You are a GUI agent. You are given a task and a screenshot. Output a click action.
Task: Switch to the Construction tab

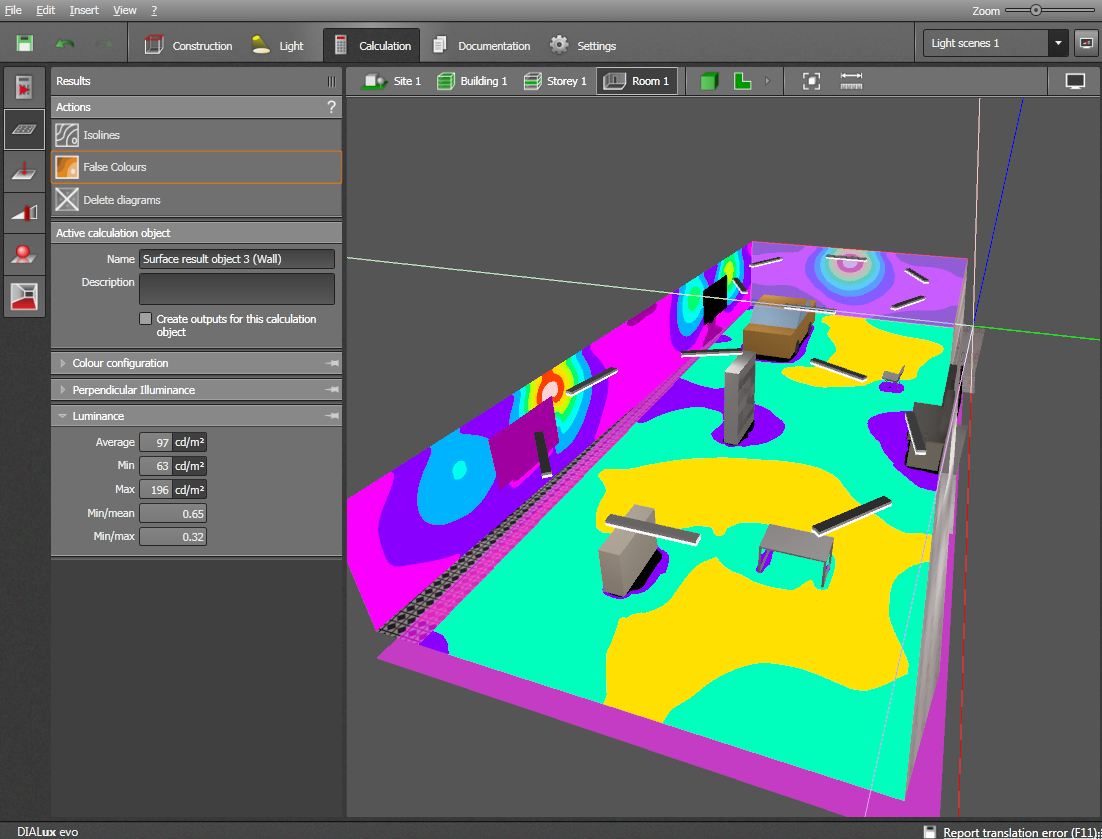tap(188, 46)
